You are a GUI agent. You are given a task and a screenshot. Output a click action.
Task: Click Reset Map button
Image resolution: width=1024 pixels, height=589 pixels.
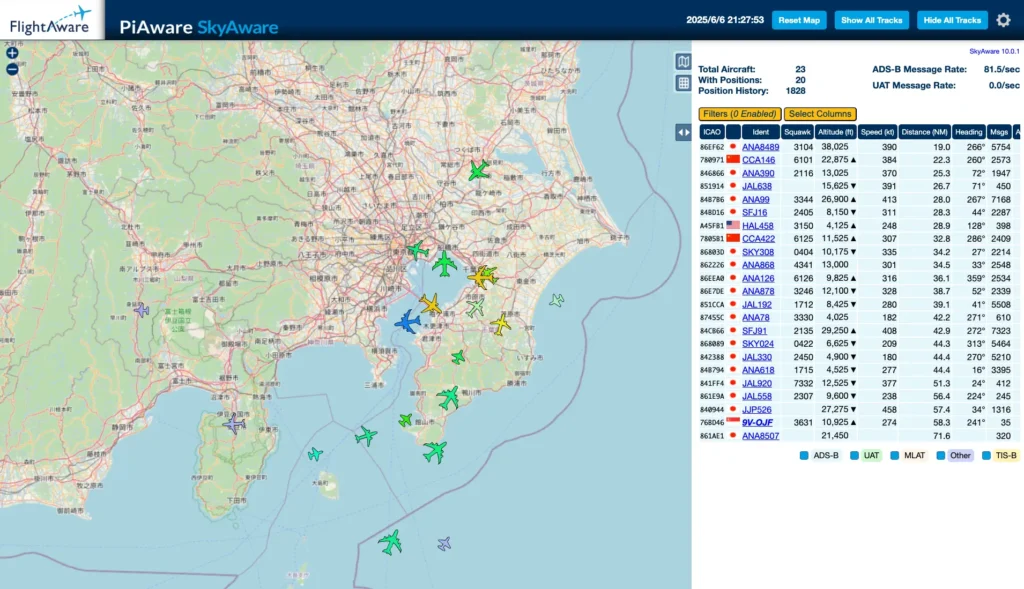[x=799, y=20]
